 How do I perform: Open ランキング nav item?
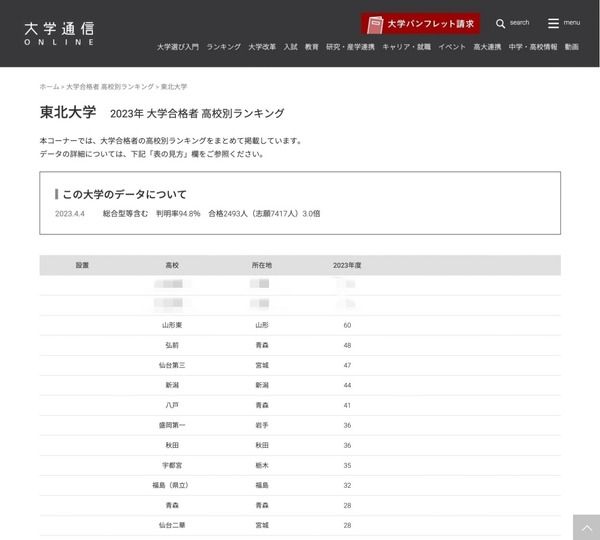click(x=223, y=47)
